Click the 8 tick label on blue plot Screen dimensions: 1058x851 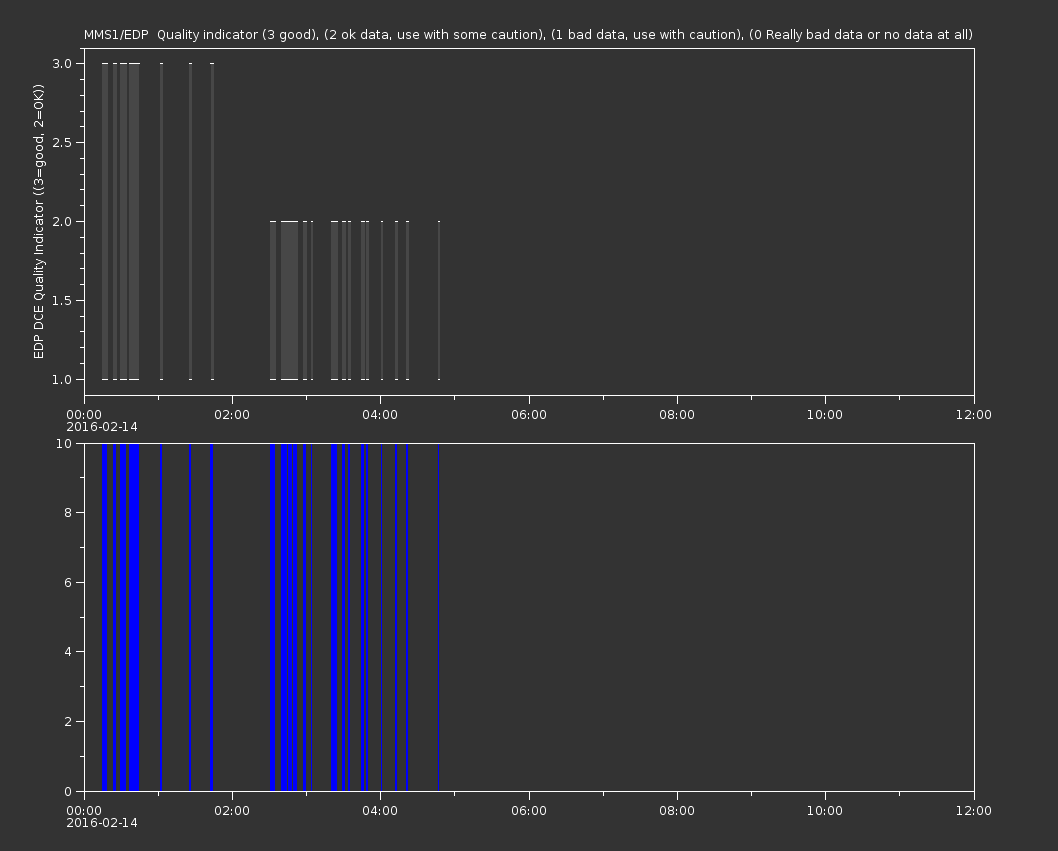(68, 513)
